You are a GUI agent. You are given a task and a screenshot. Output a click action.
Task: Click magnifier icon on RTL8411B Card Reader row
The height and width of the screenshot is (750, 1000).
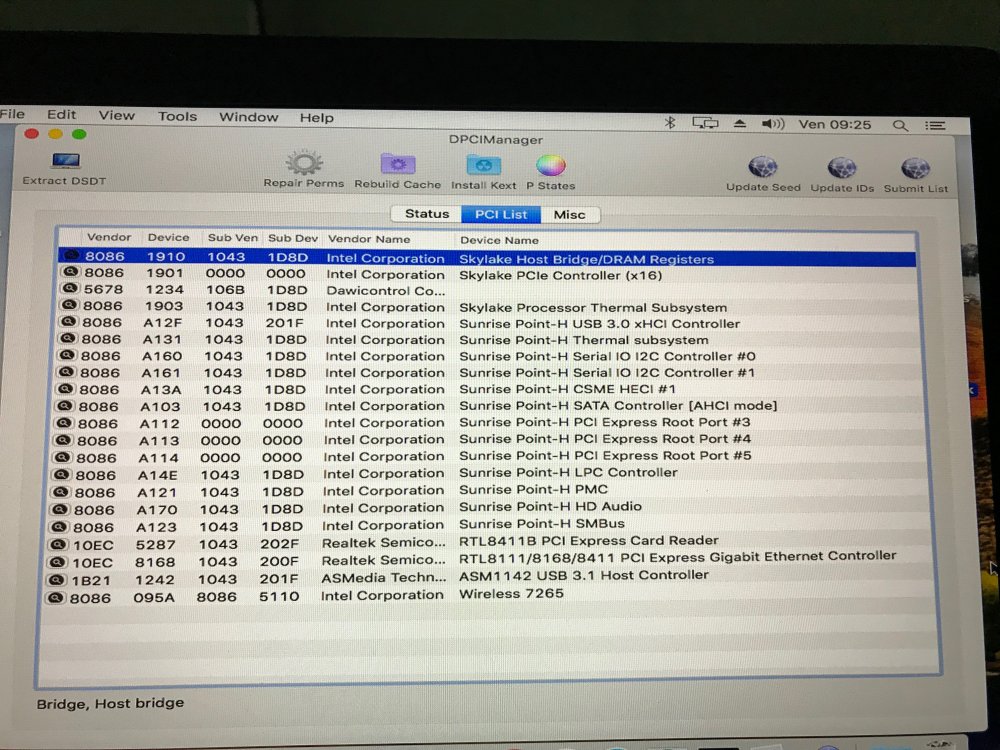pyautogui.click(x=59, y=544)
